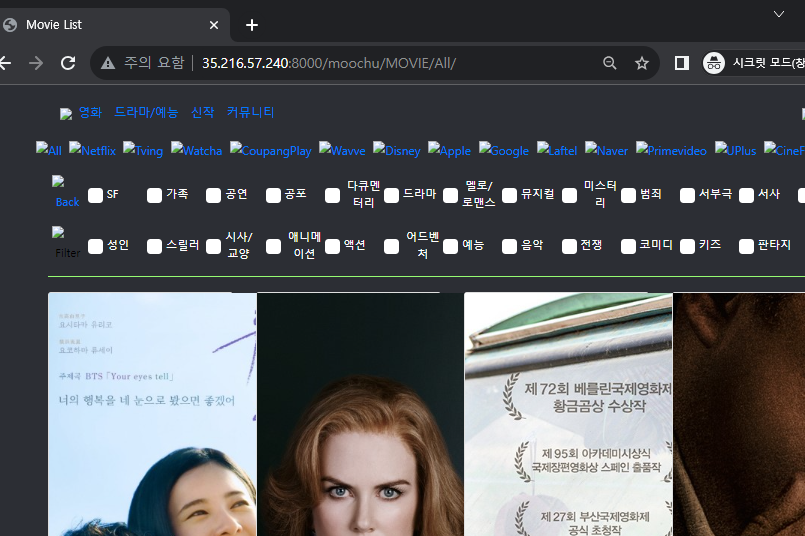
Task: Go back with the browser back arrow
Action: coord(5,63)
